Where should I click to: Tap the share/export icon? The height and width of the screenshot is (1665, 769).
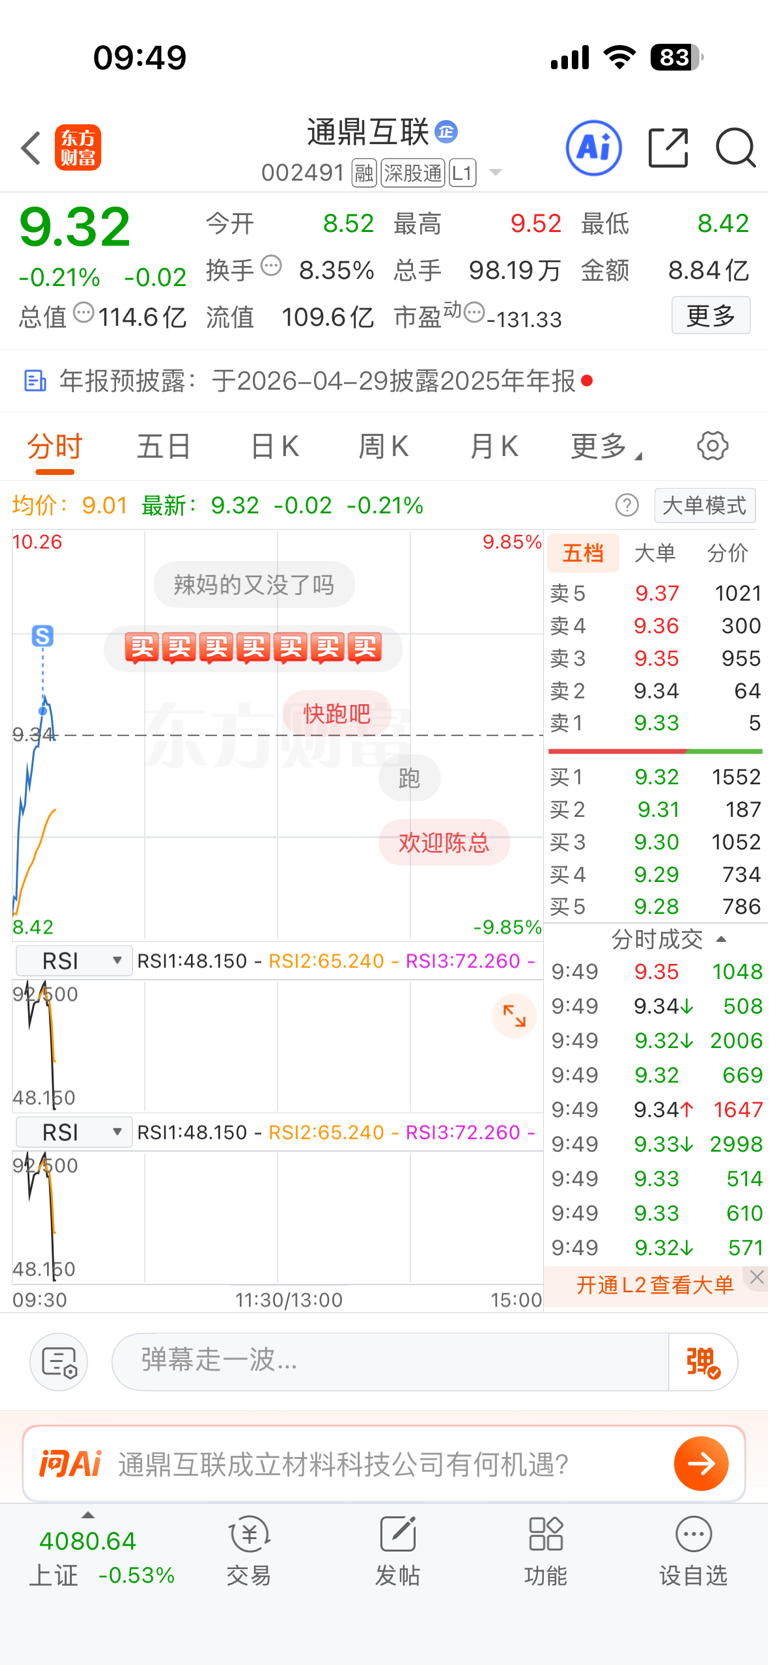point(668,148)
